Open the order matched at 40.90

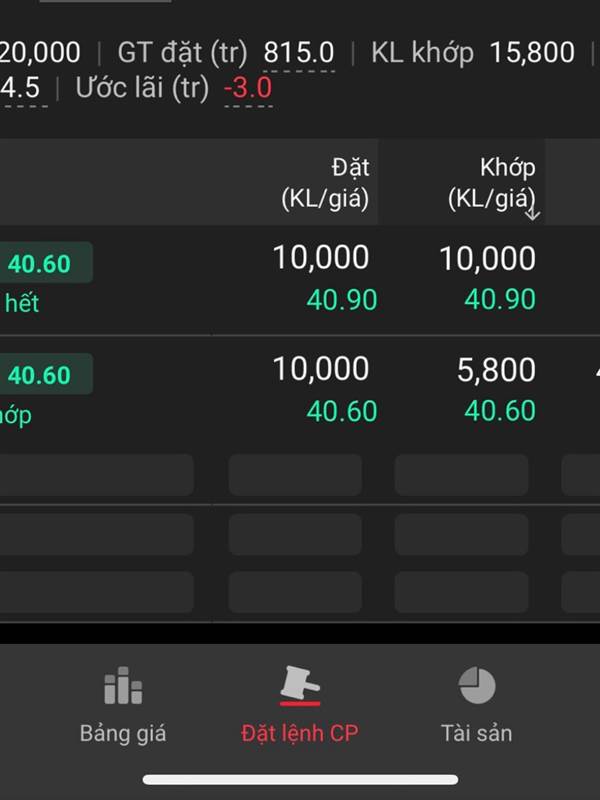pyautogui.click(x=300, y=279)
